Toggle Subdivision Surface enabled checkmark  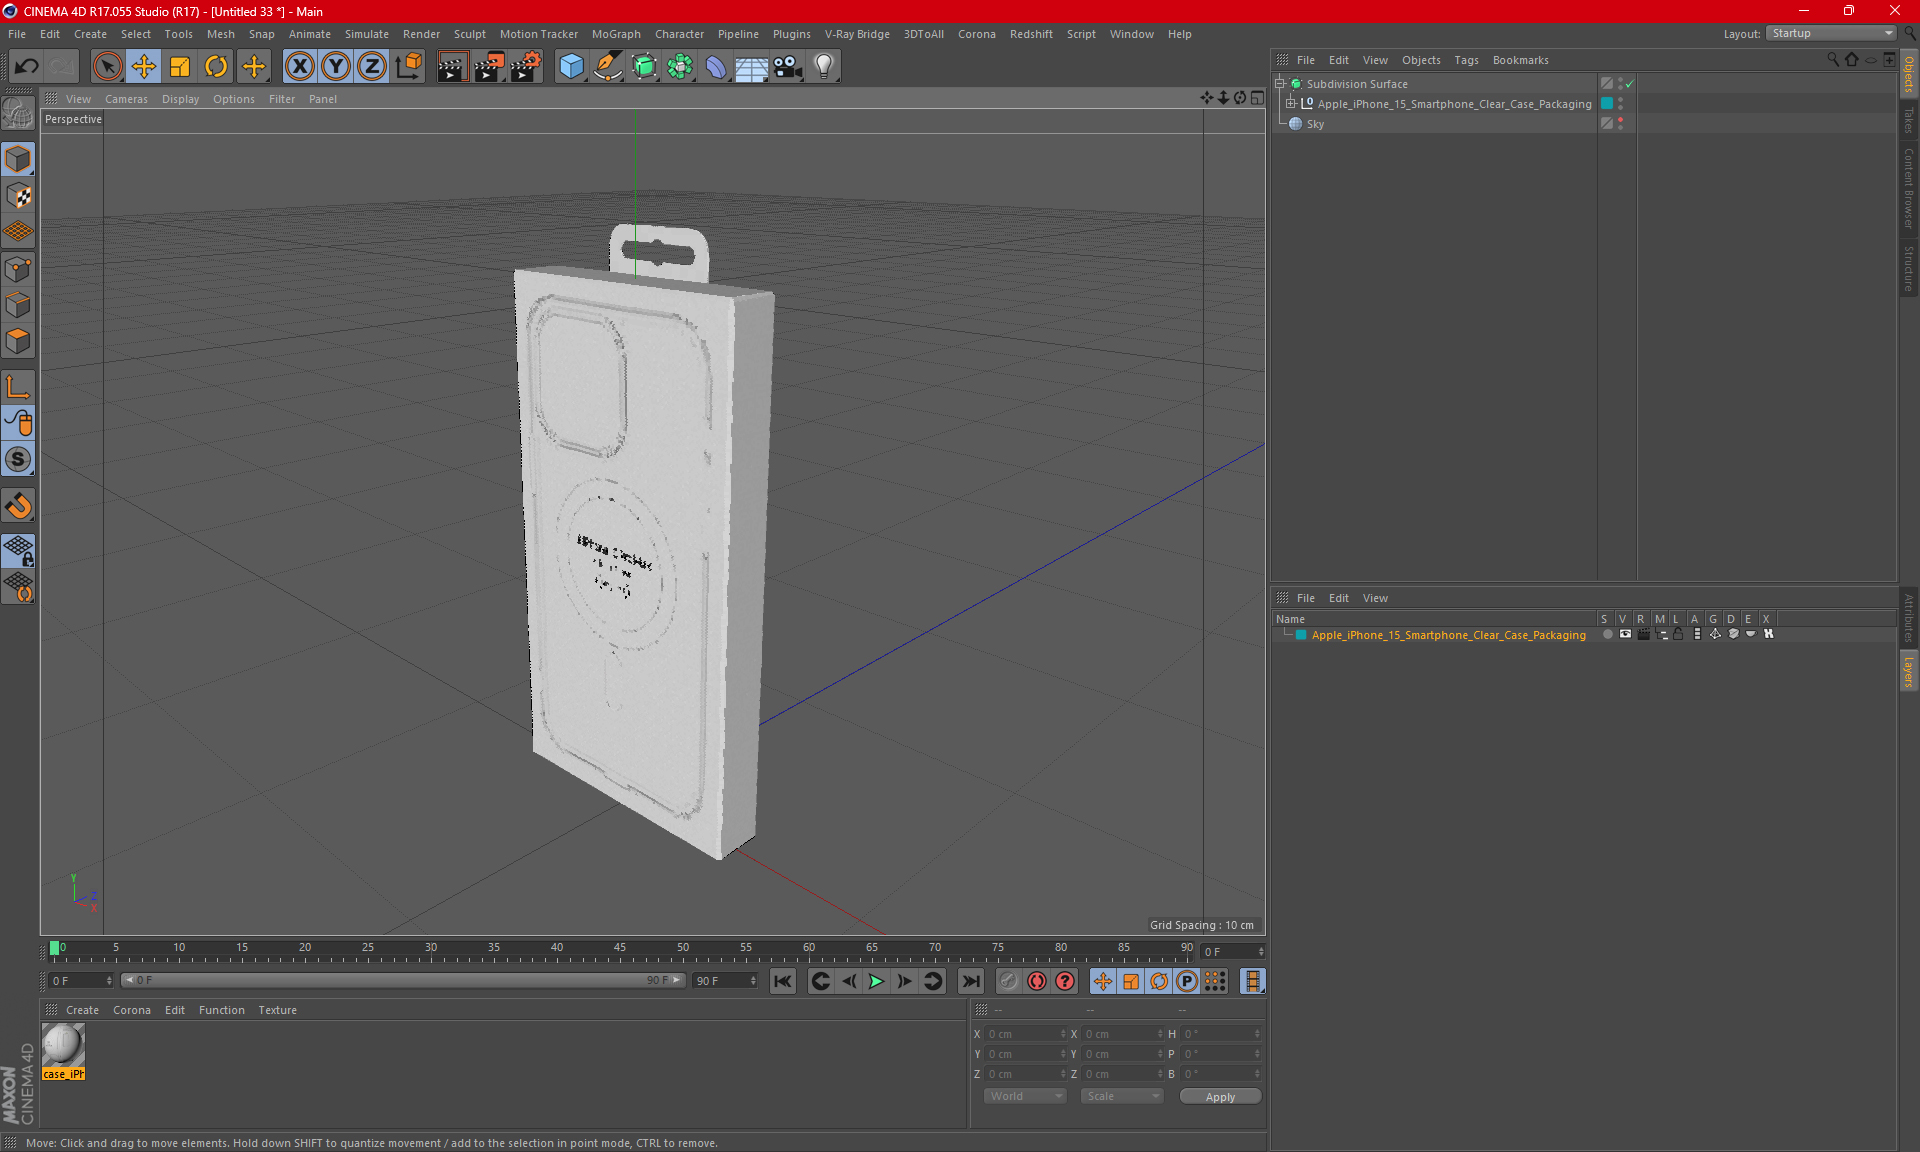click(1629, 84)
